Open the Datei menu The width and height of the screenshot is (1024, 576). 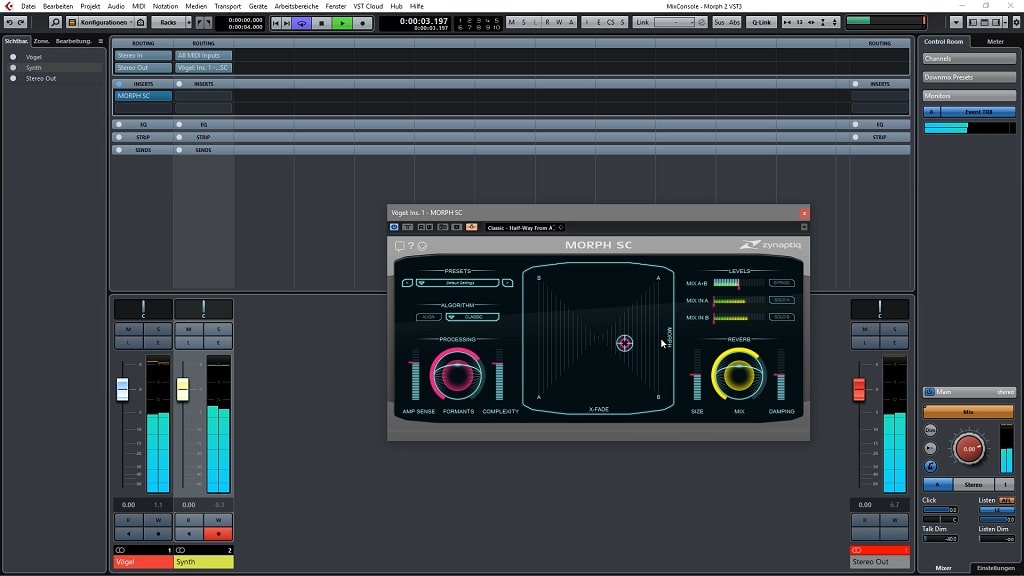29,6
